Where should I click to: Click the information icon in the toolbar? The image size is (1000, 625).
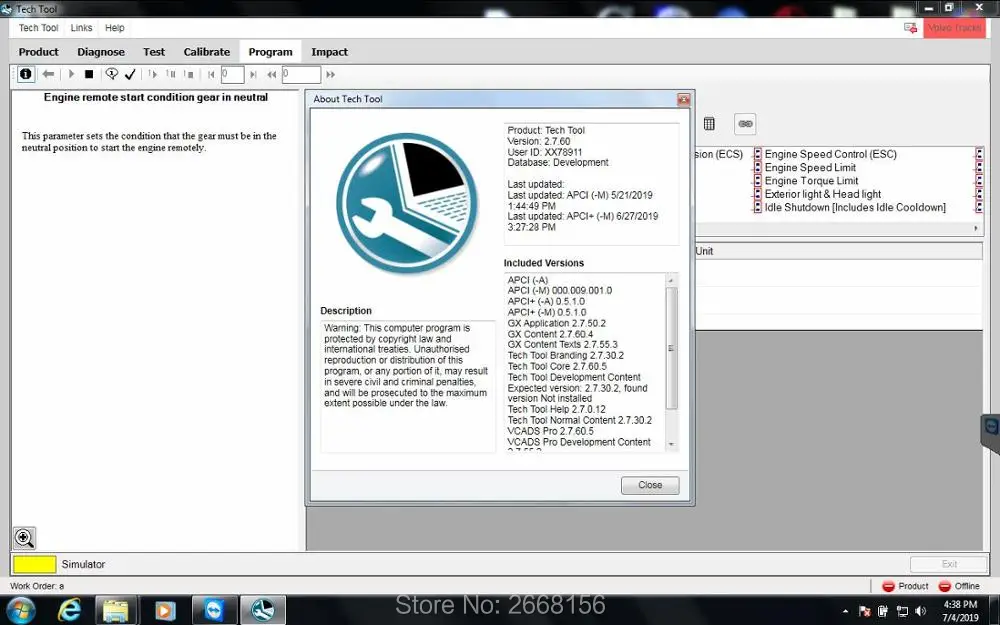pos(26,74)
